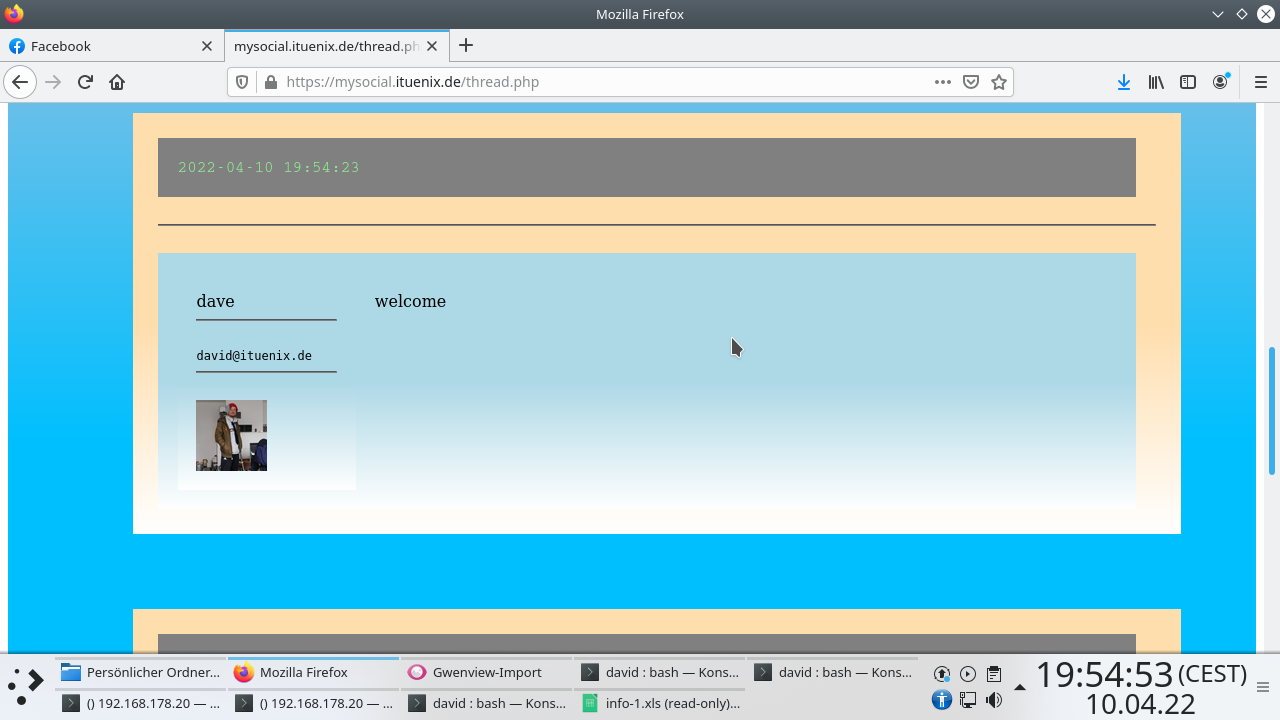Image resolution: width=1280 pixels, height=720 pixels.
Task: Open the Firefox Library toolbar icon
Action: click(x=1155, y=82)
